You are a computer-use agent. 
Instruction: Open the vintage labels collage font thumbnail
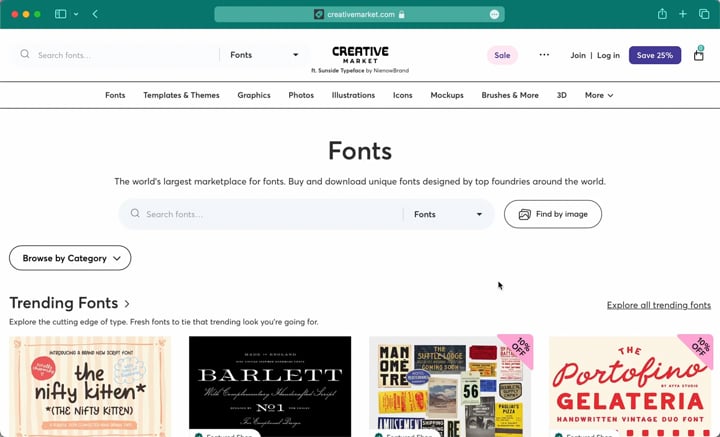point(450,387)
